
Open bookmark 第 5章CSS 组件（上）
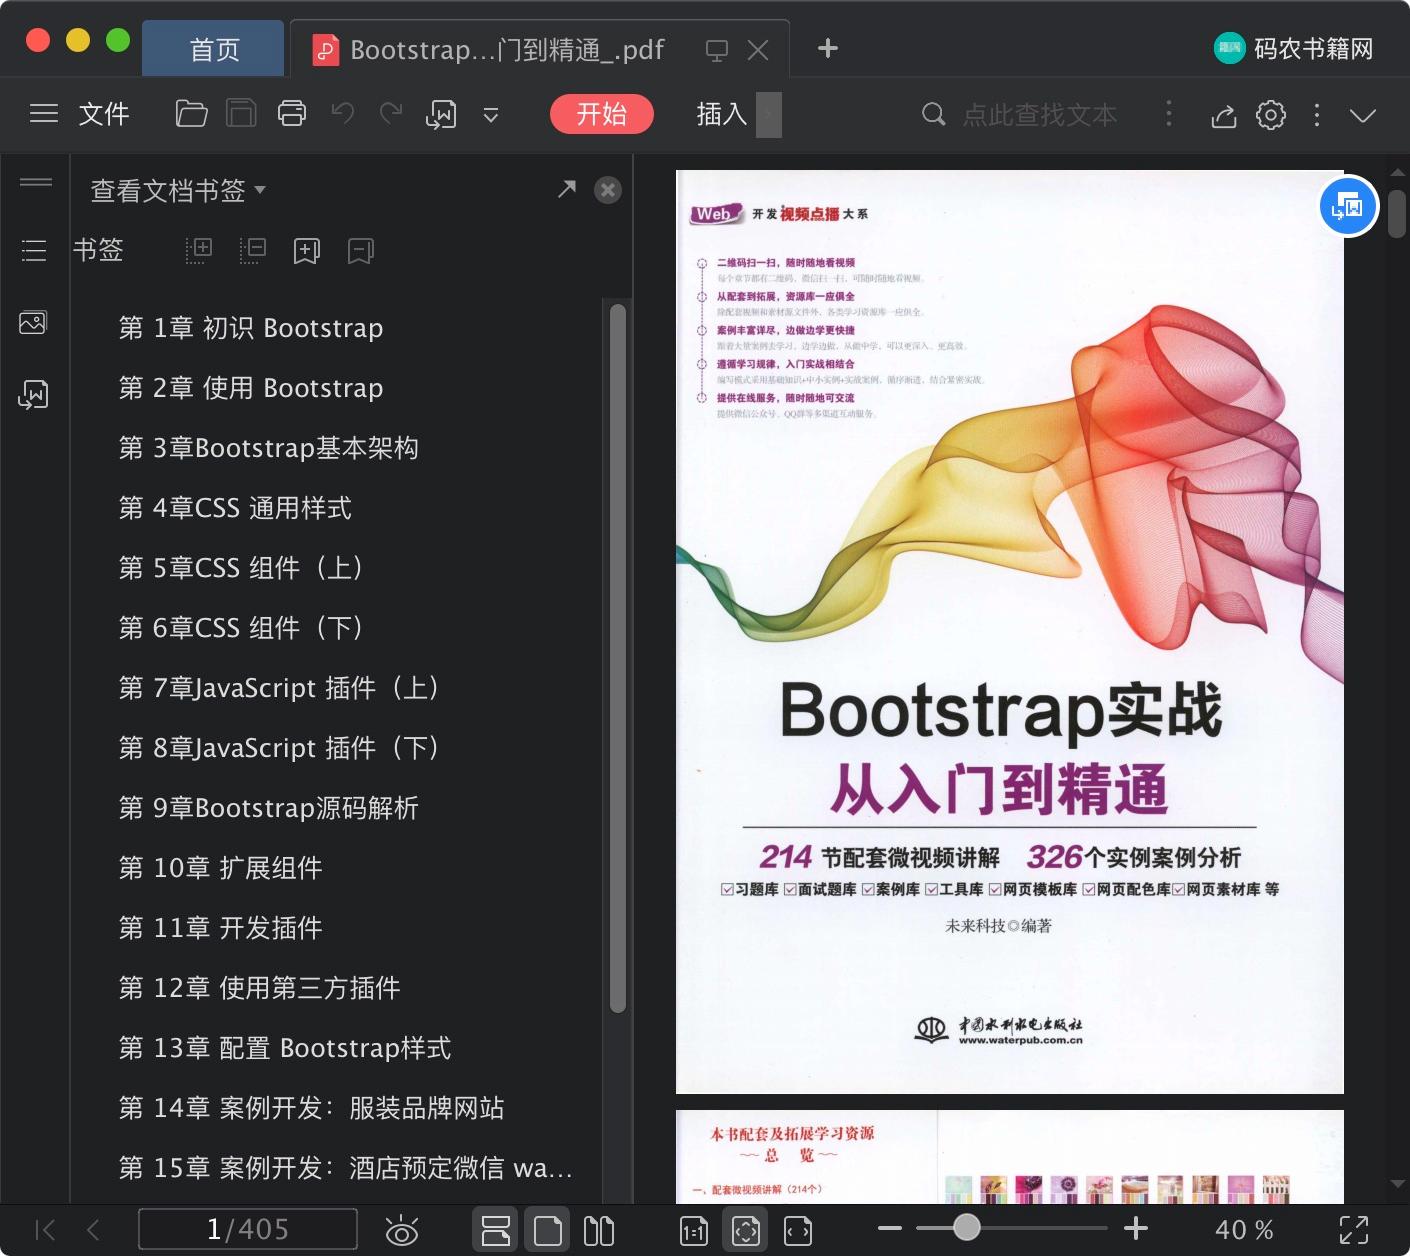coord(242,568)
